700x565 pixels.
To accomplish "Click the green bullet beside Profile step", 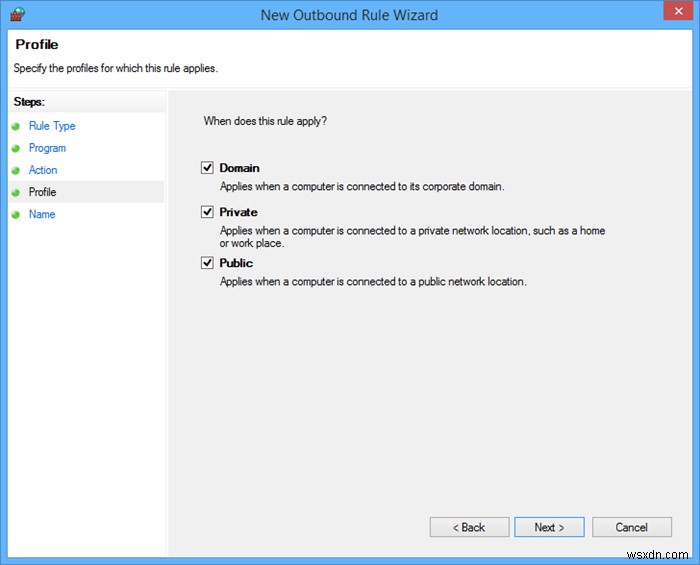I will [16, 192].
